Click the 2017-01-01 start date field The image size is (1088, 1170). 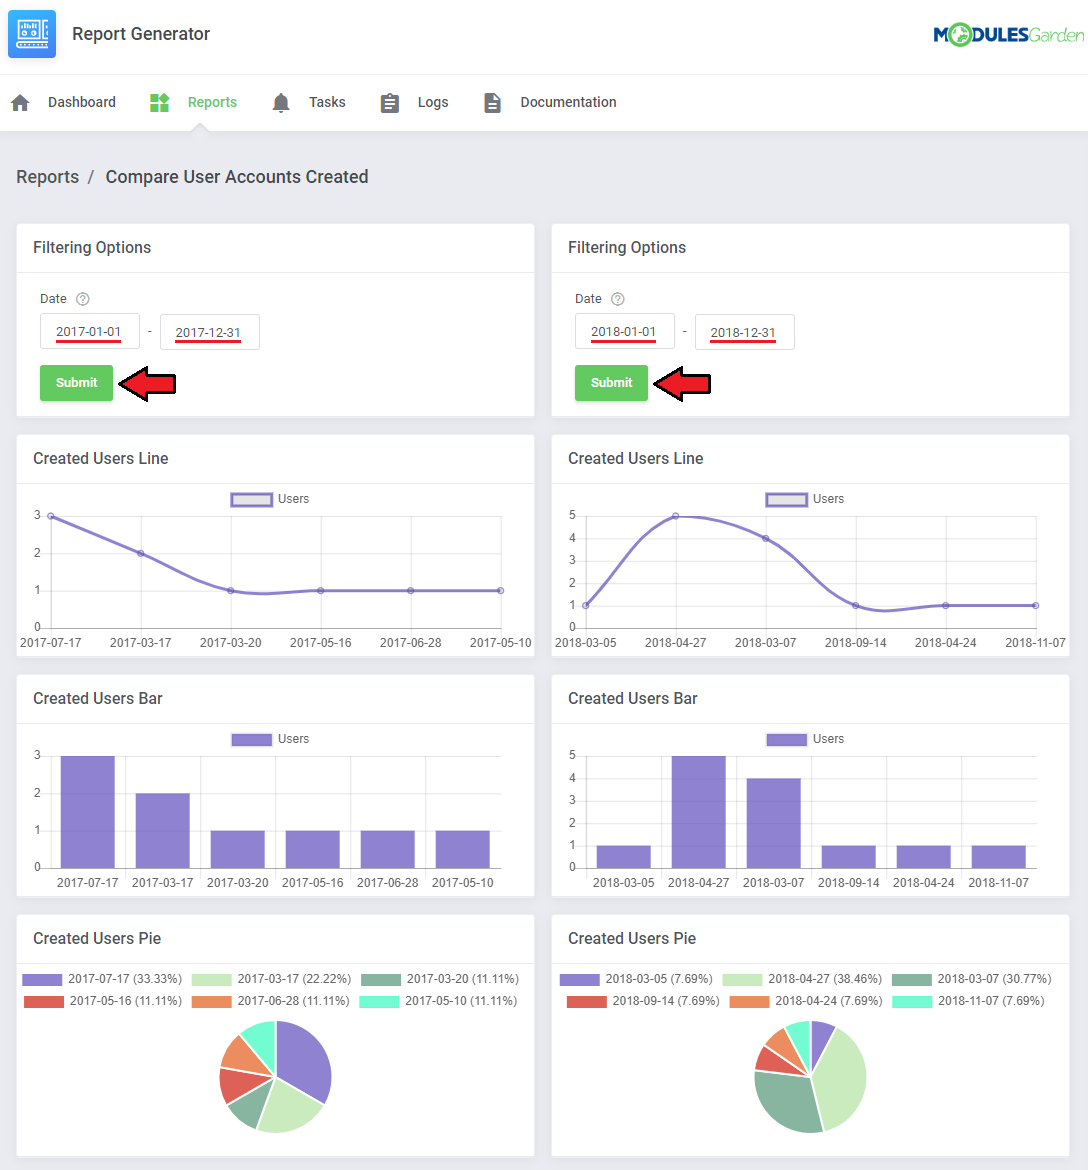pos(90,331)
